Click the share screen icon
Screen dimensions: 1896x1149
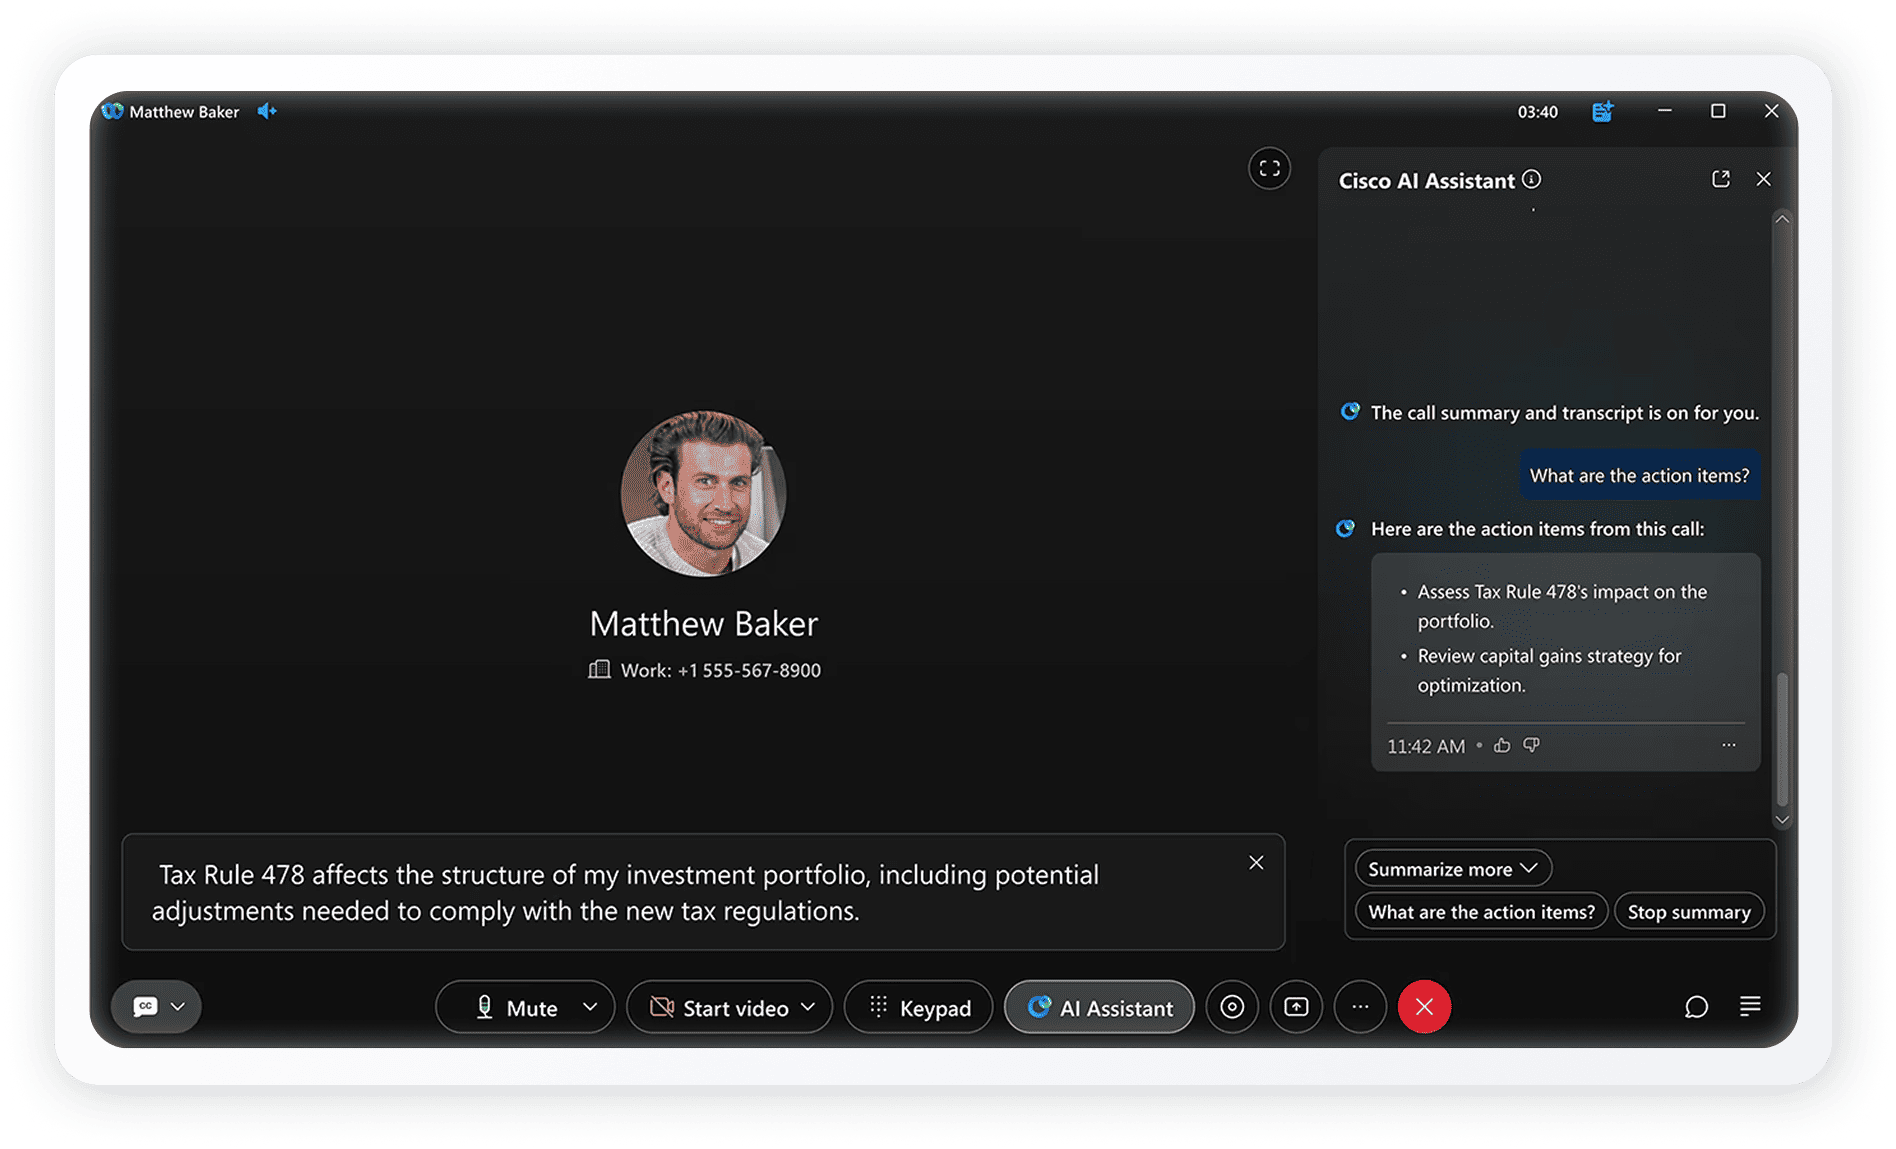1296,1007
